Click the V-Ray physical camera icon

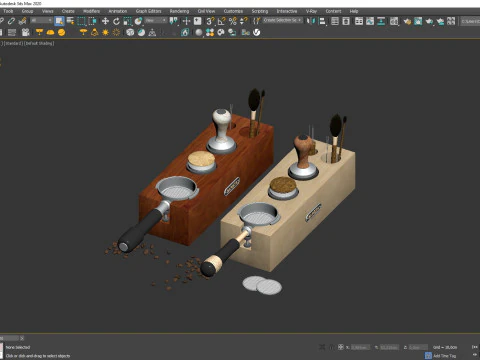coord(26,32)
